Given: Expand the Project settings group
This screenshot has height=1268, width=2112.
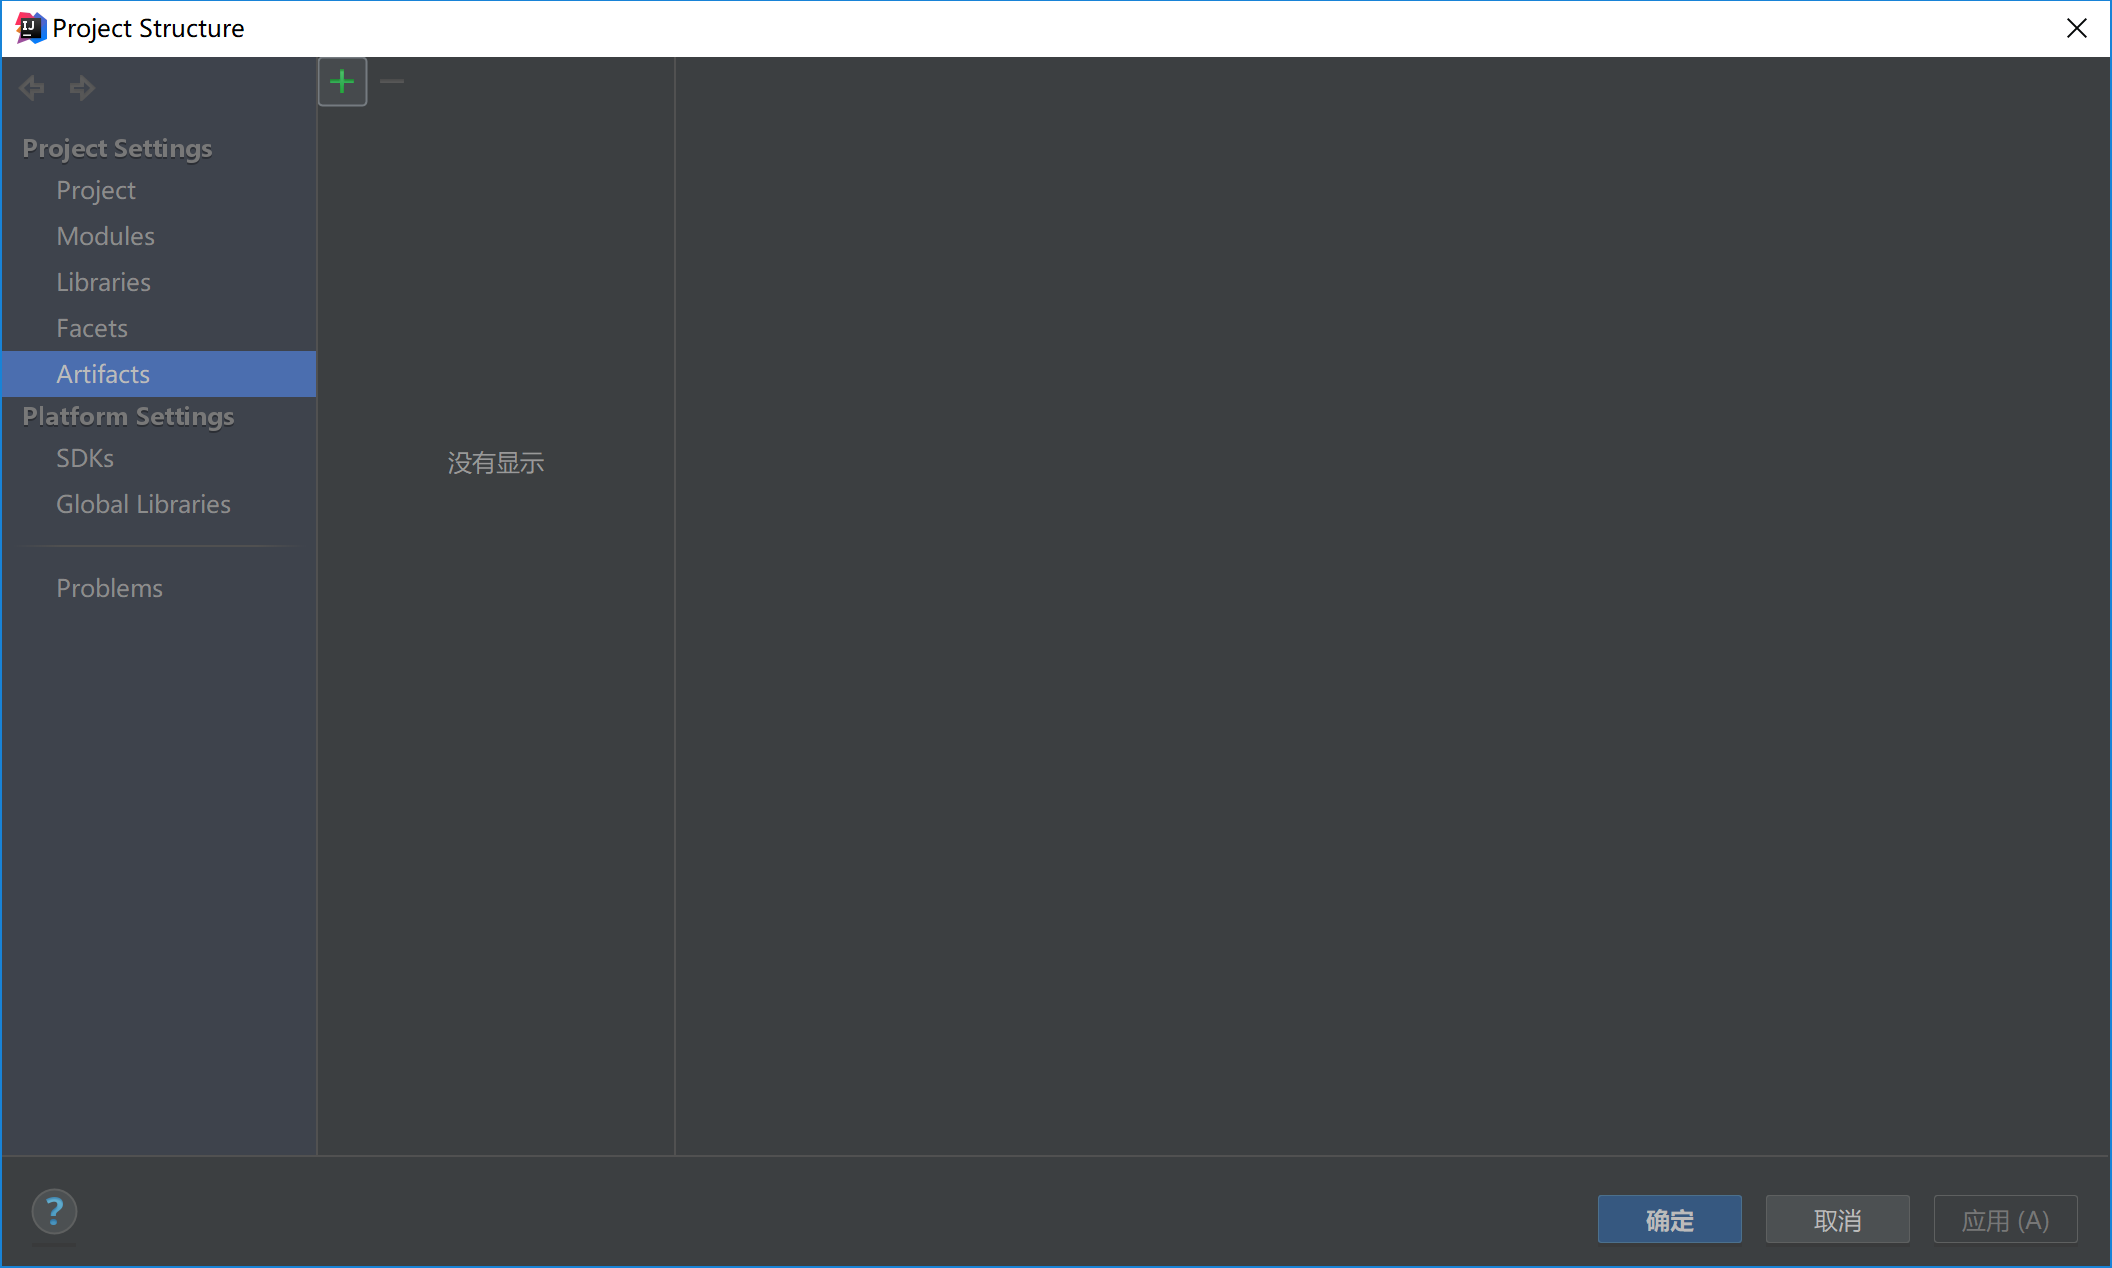Looking at the screenshot, I should click(116, 146).
